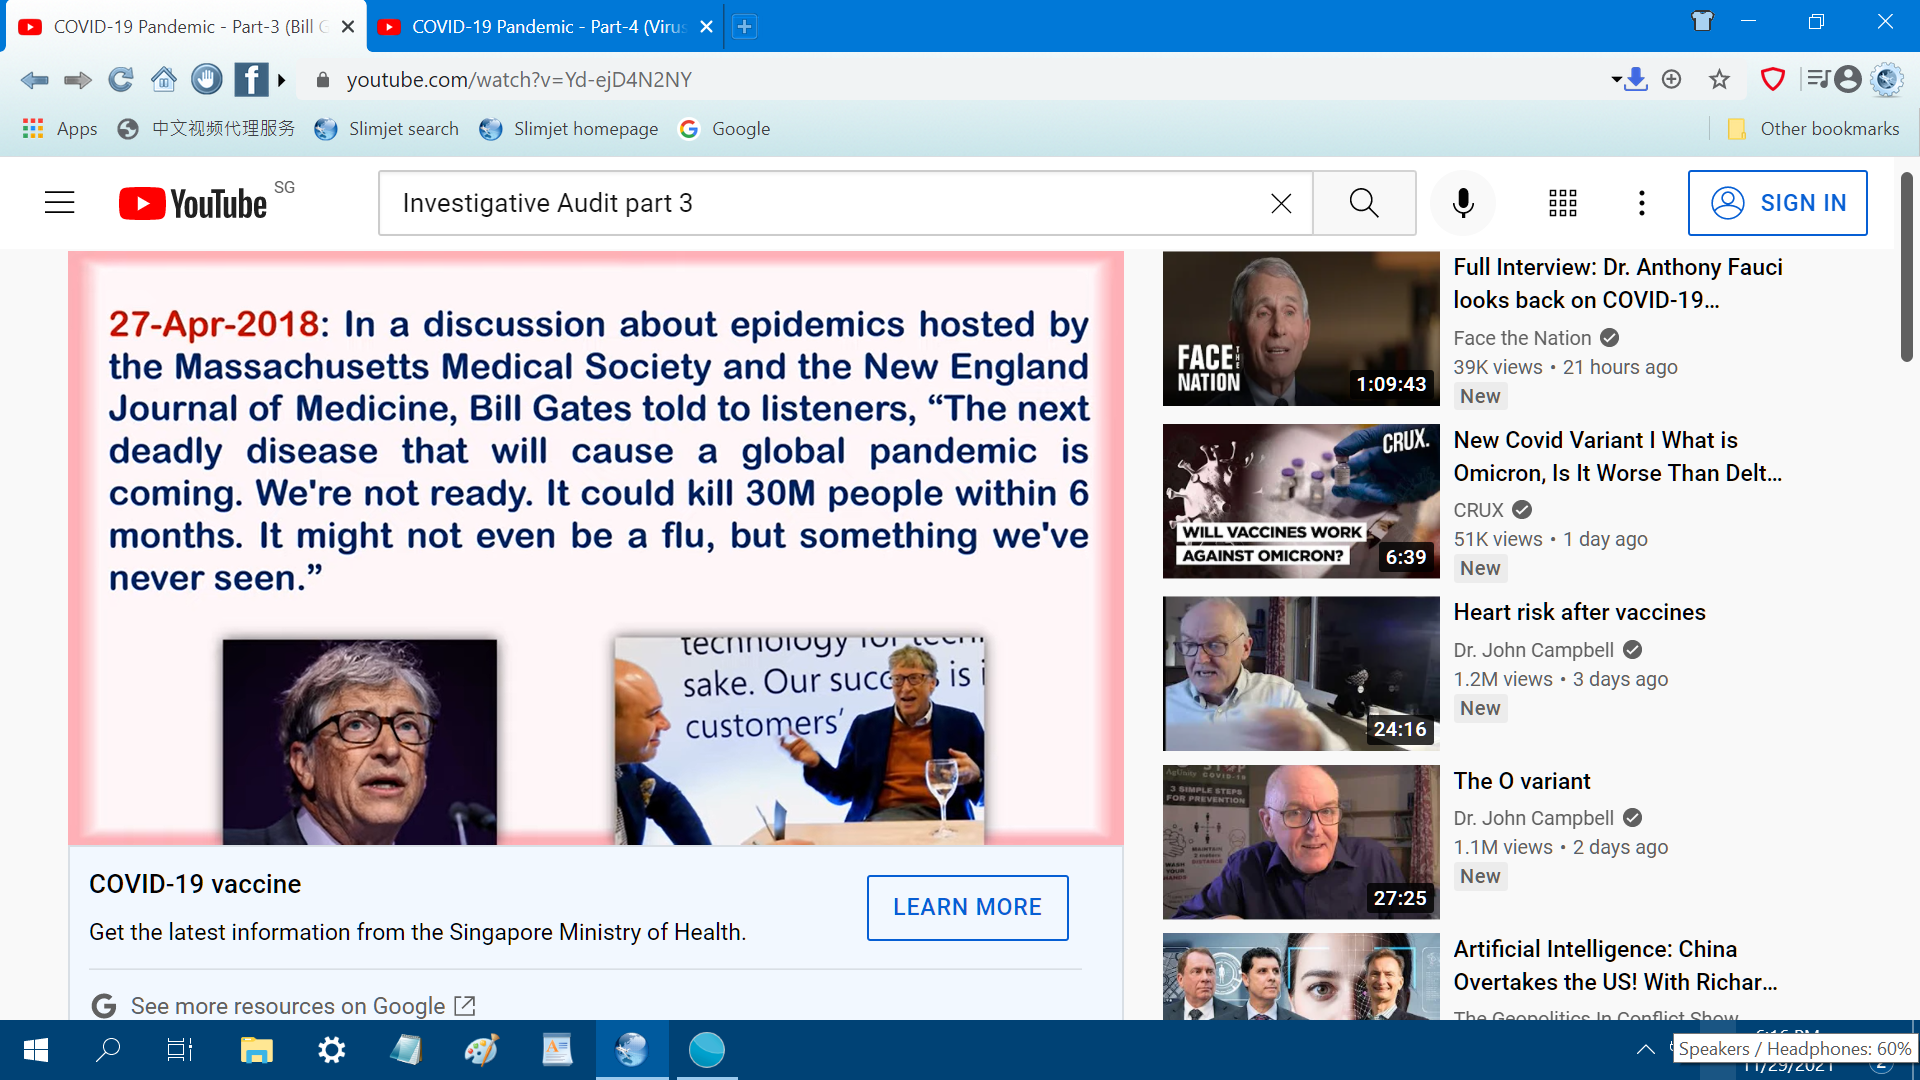
Task: Go to the YouTube home logo
Action: 193,203
